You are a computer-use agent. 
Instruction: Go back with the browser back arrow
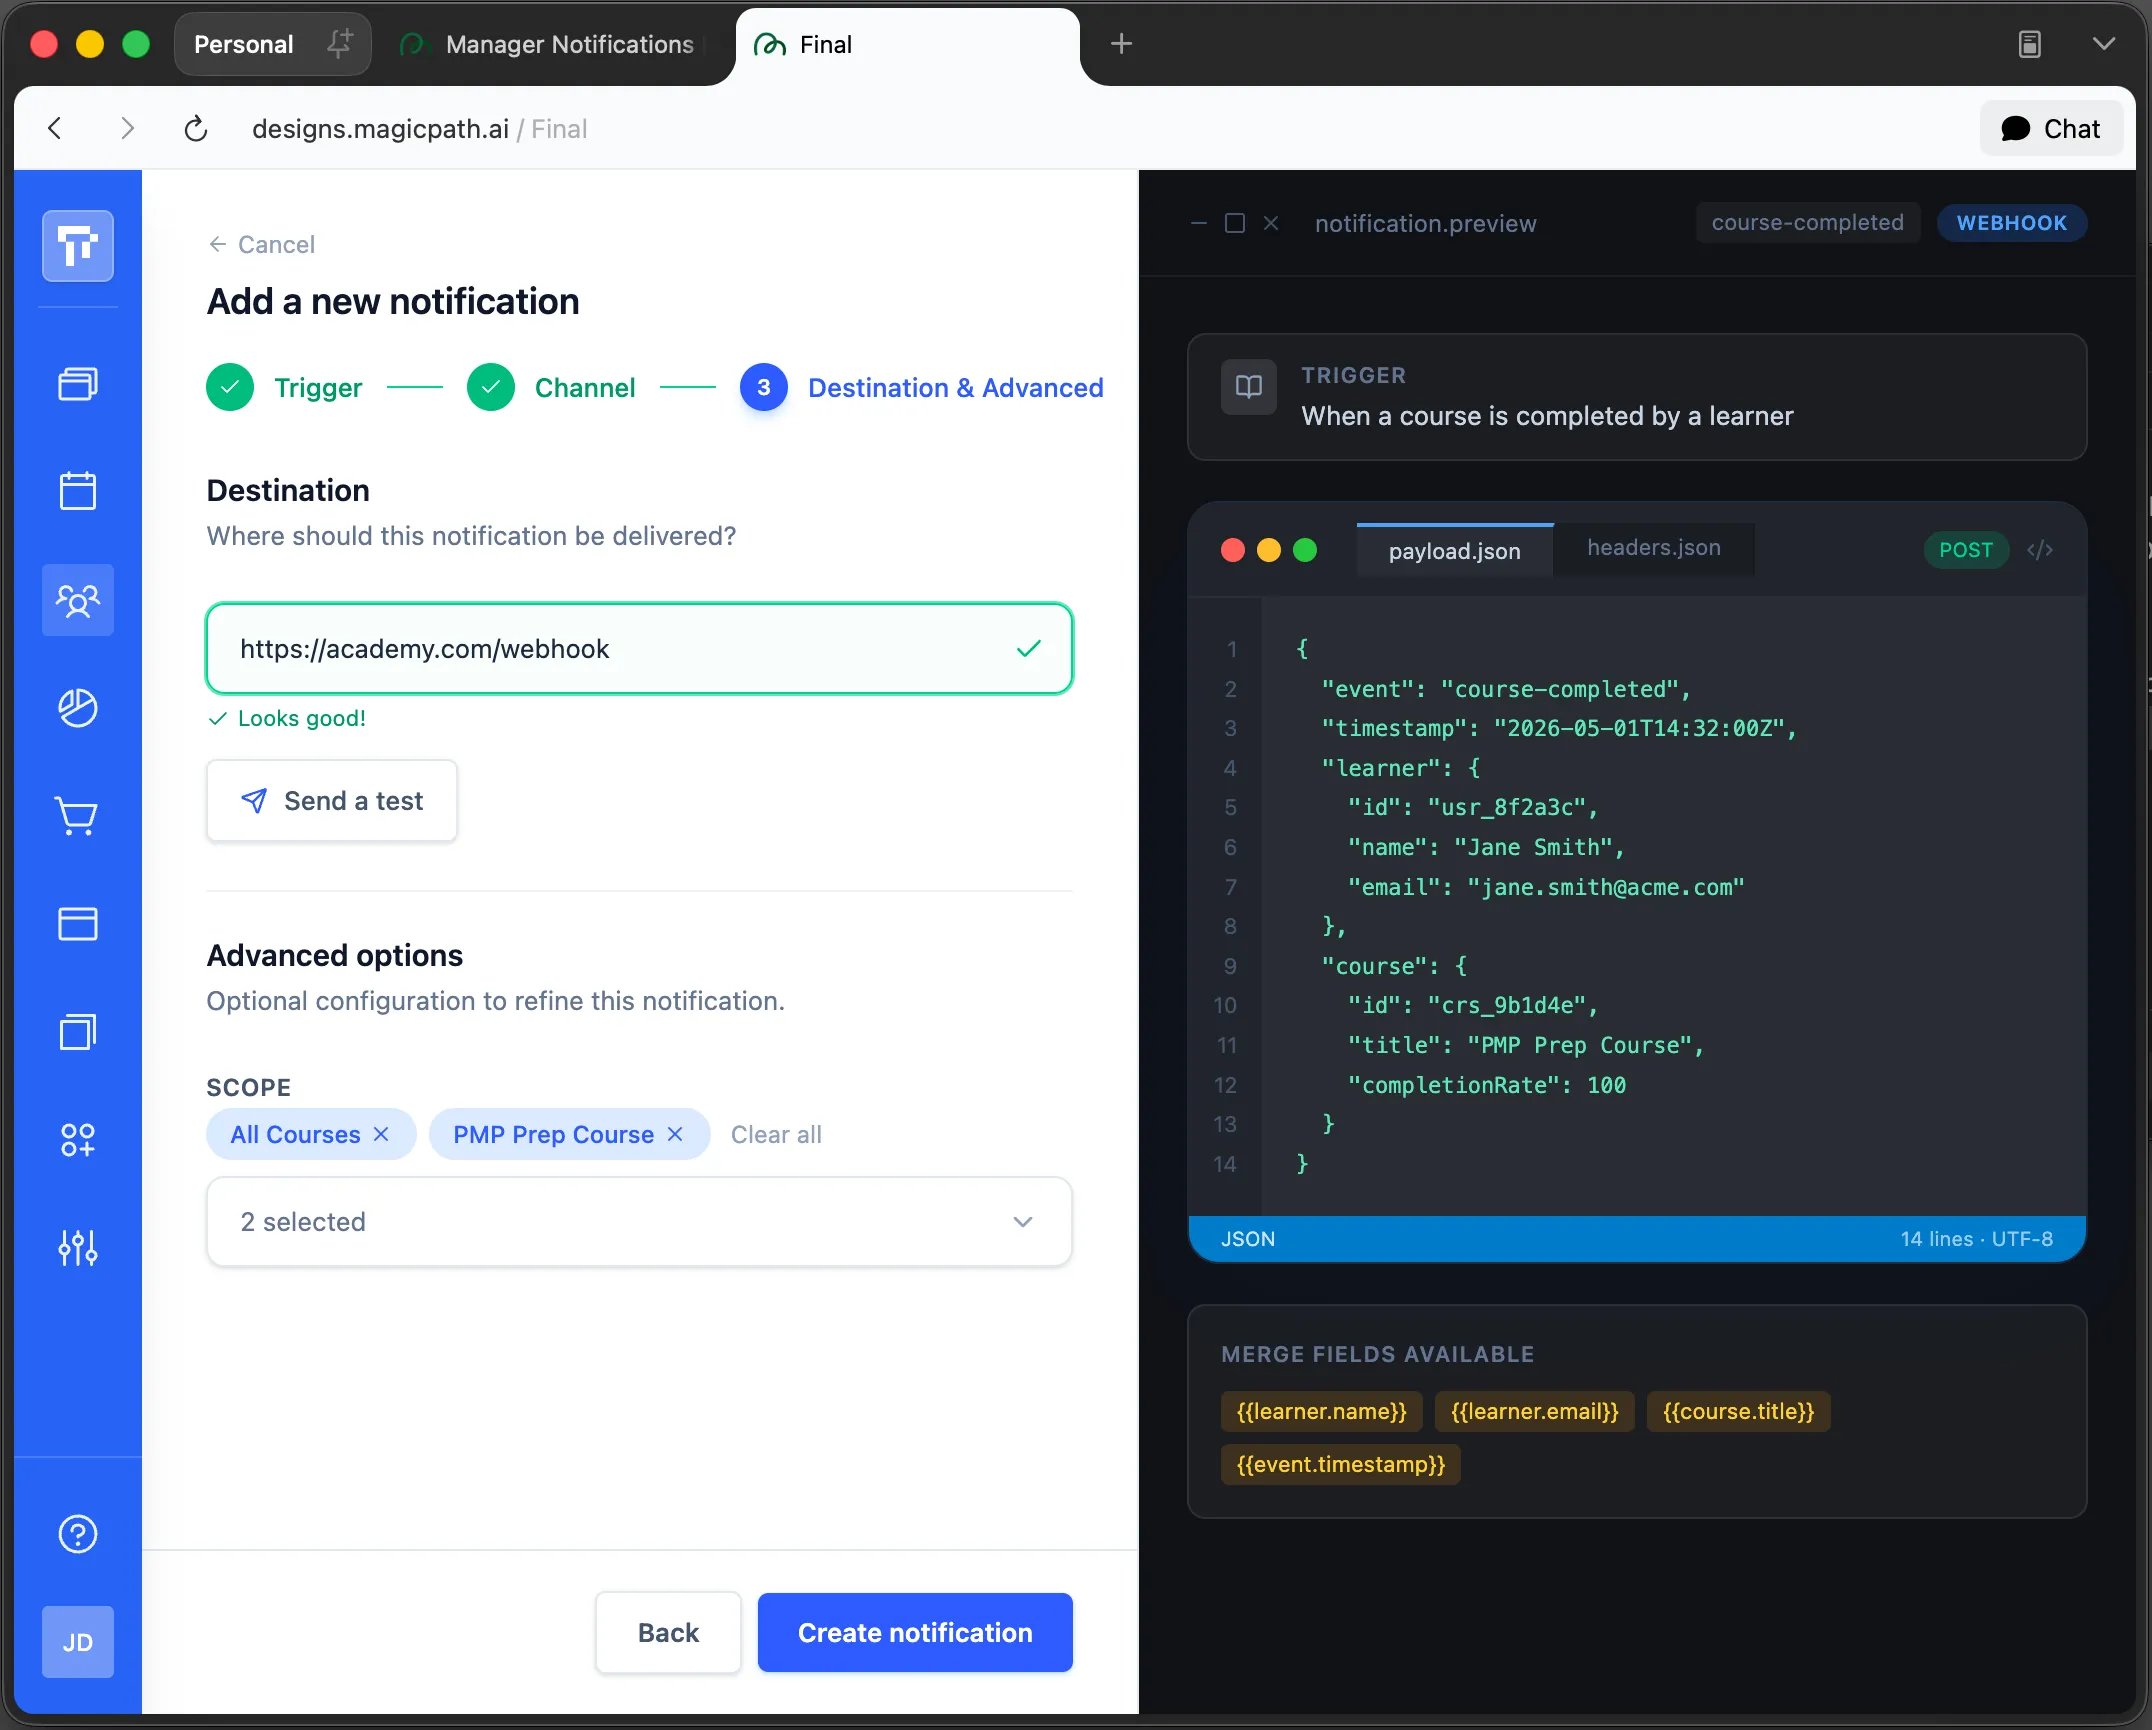56,128
